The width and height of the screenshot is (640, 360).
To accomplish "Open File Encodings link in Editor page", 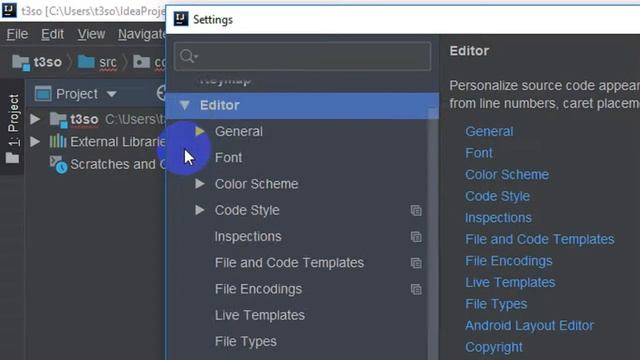I will pos(509,261).
